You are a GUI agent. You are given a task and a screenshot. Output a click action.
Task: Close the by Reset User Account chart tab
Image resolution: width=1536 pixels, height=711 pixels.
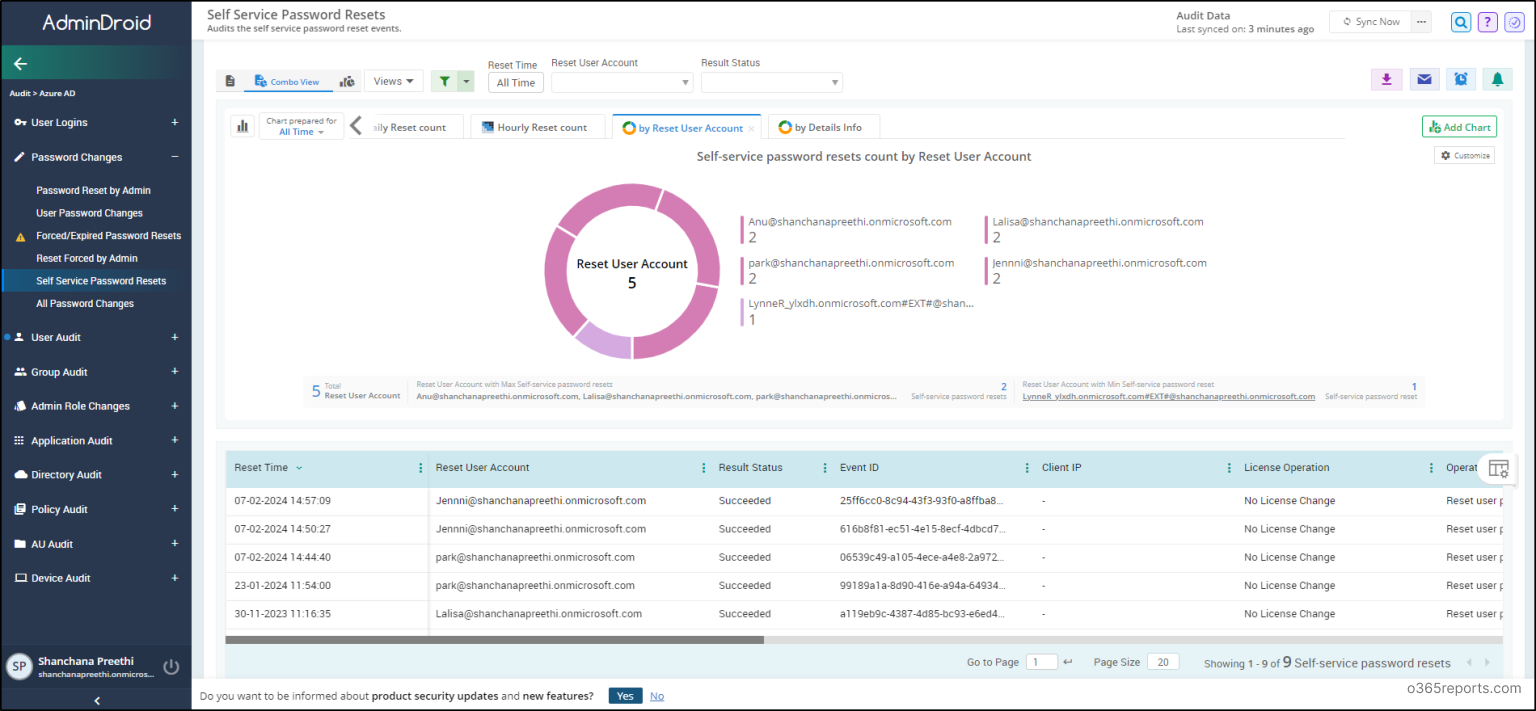click(x=753, y=128)
